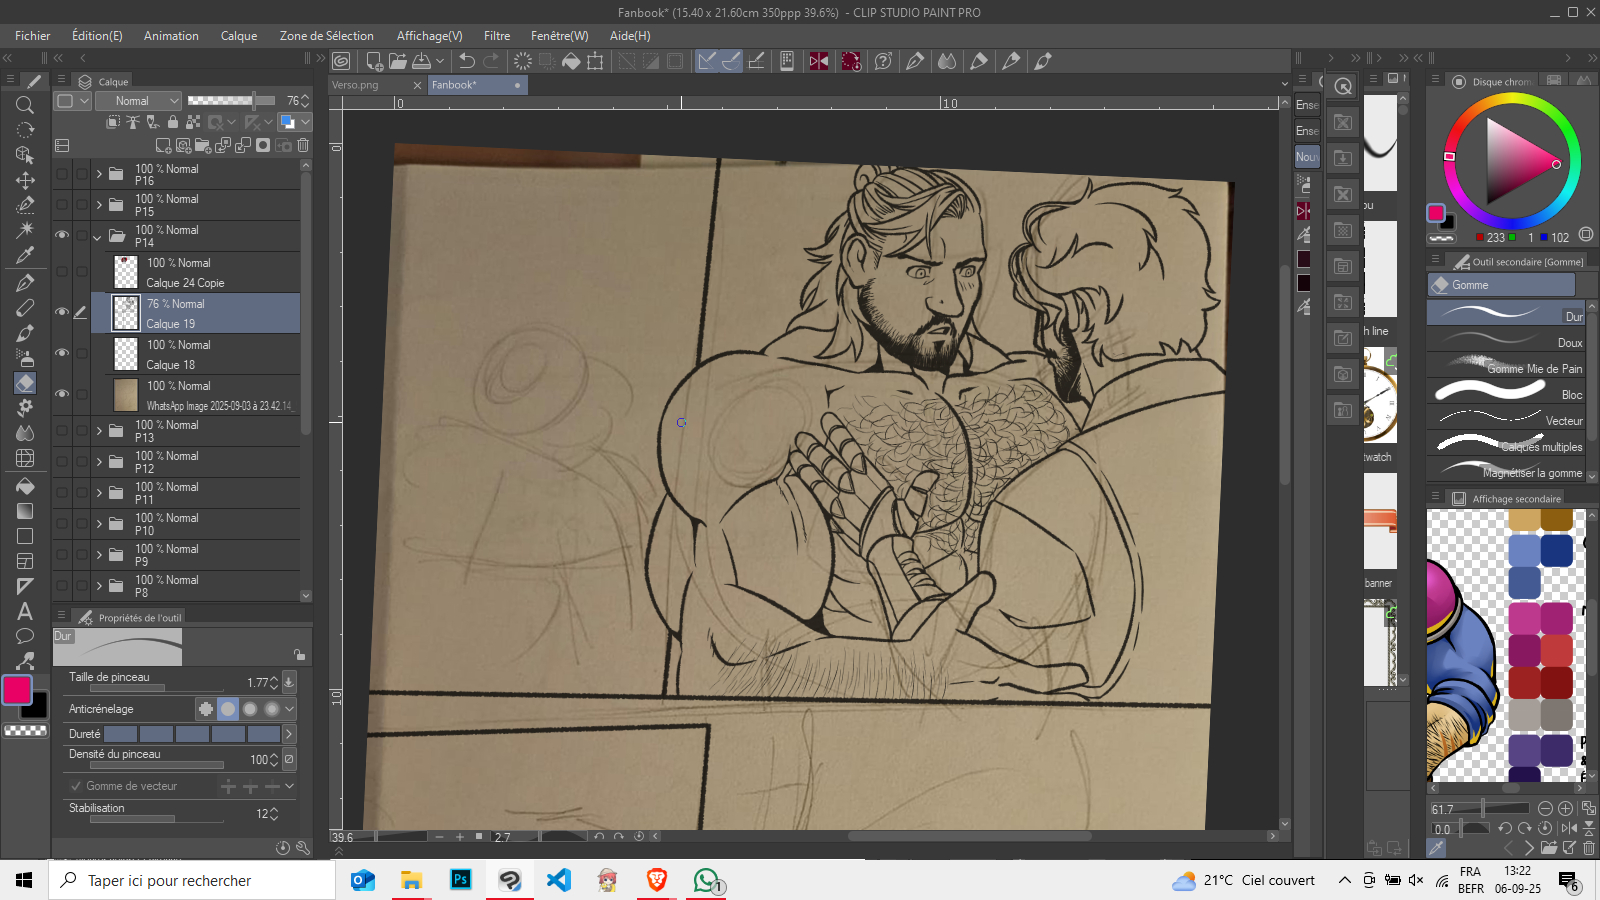Image resolution: width=1600 pixels, height=900 pixels.
Task: Choose the Vecteur eraser sub tool
Action: [1505, 419]
